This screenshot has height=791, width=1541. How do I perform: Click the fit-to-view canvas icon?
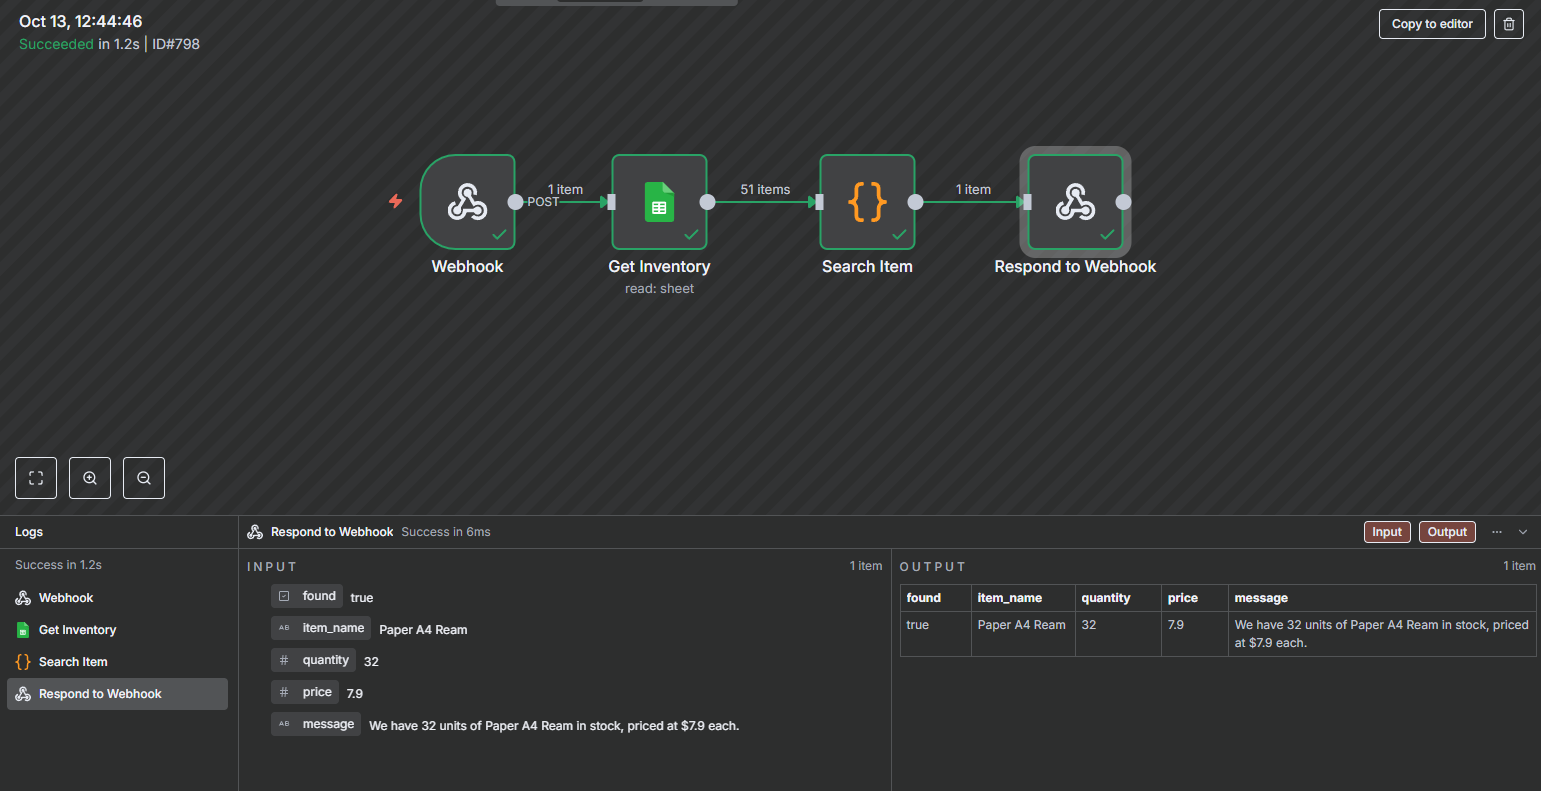point(36,478)
